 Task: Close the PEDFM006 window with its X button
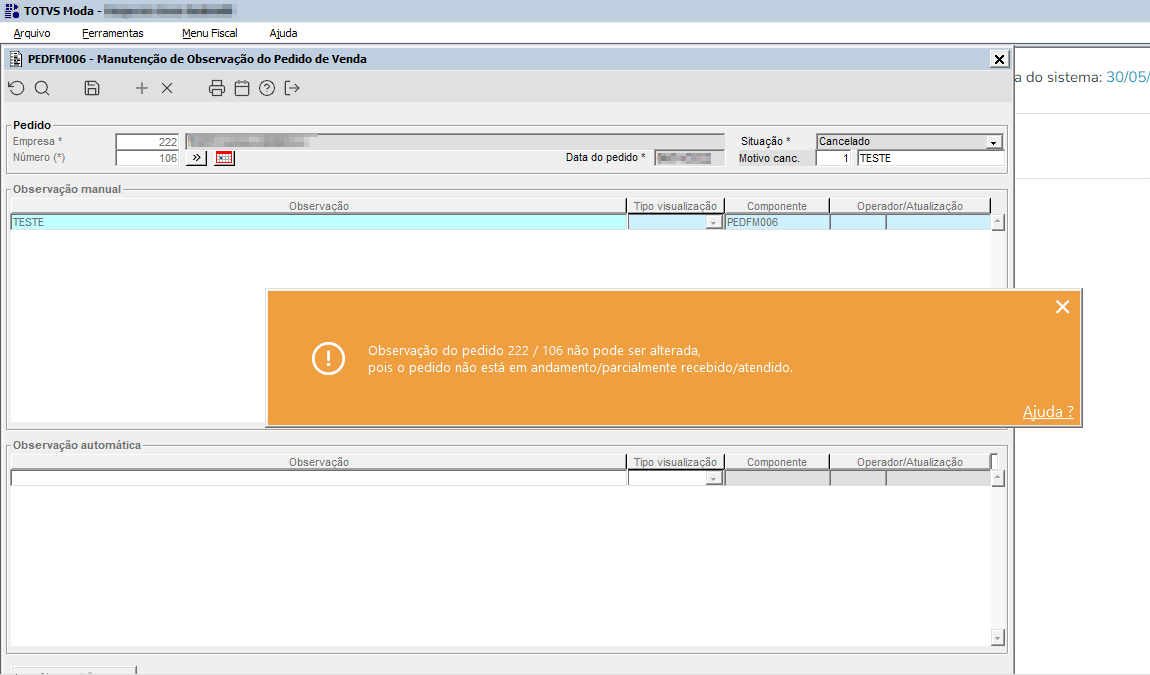click(999, 59)
